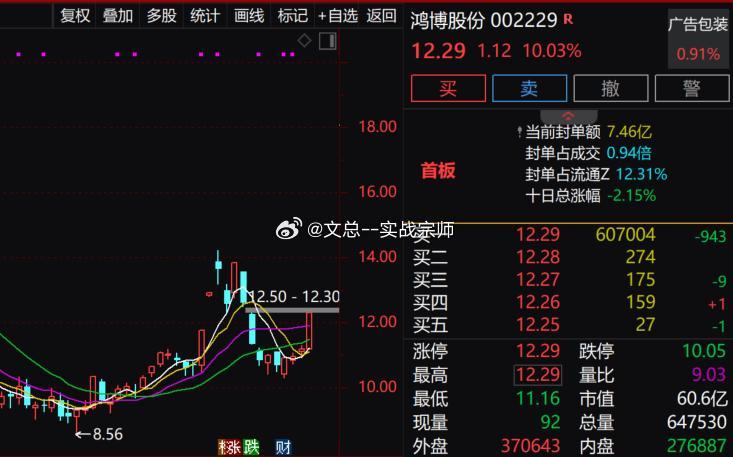This screenshot has width=733, height=457.
Task: Add stock via +自选 watchlist button
Action: 338,16
